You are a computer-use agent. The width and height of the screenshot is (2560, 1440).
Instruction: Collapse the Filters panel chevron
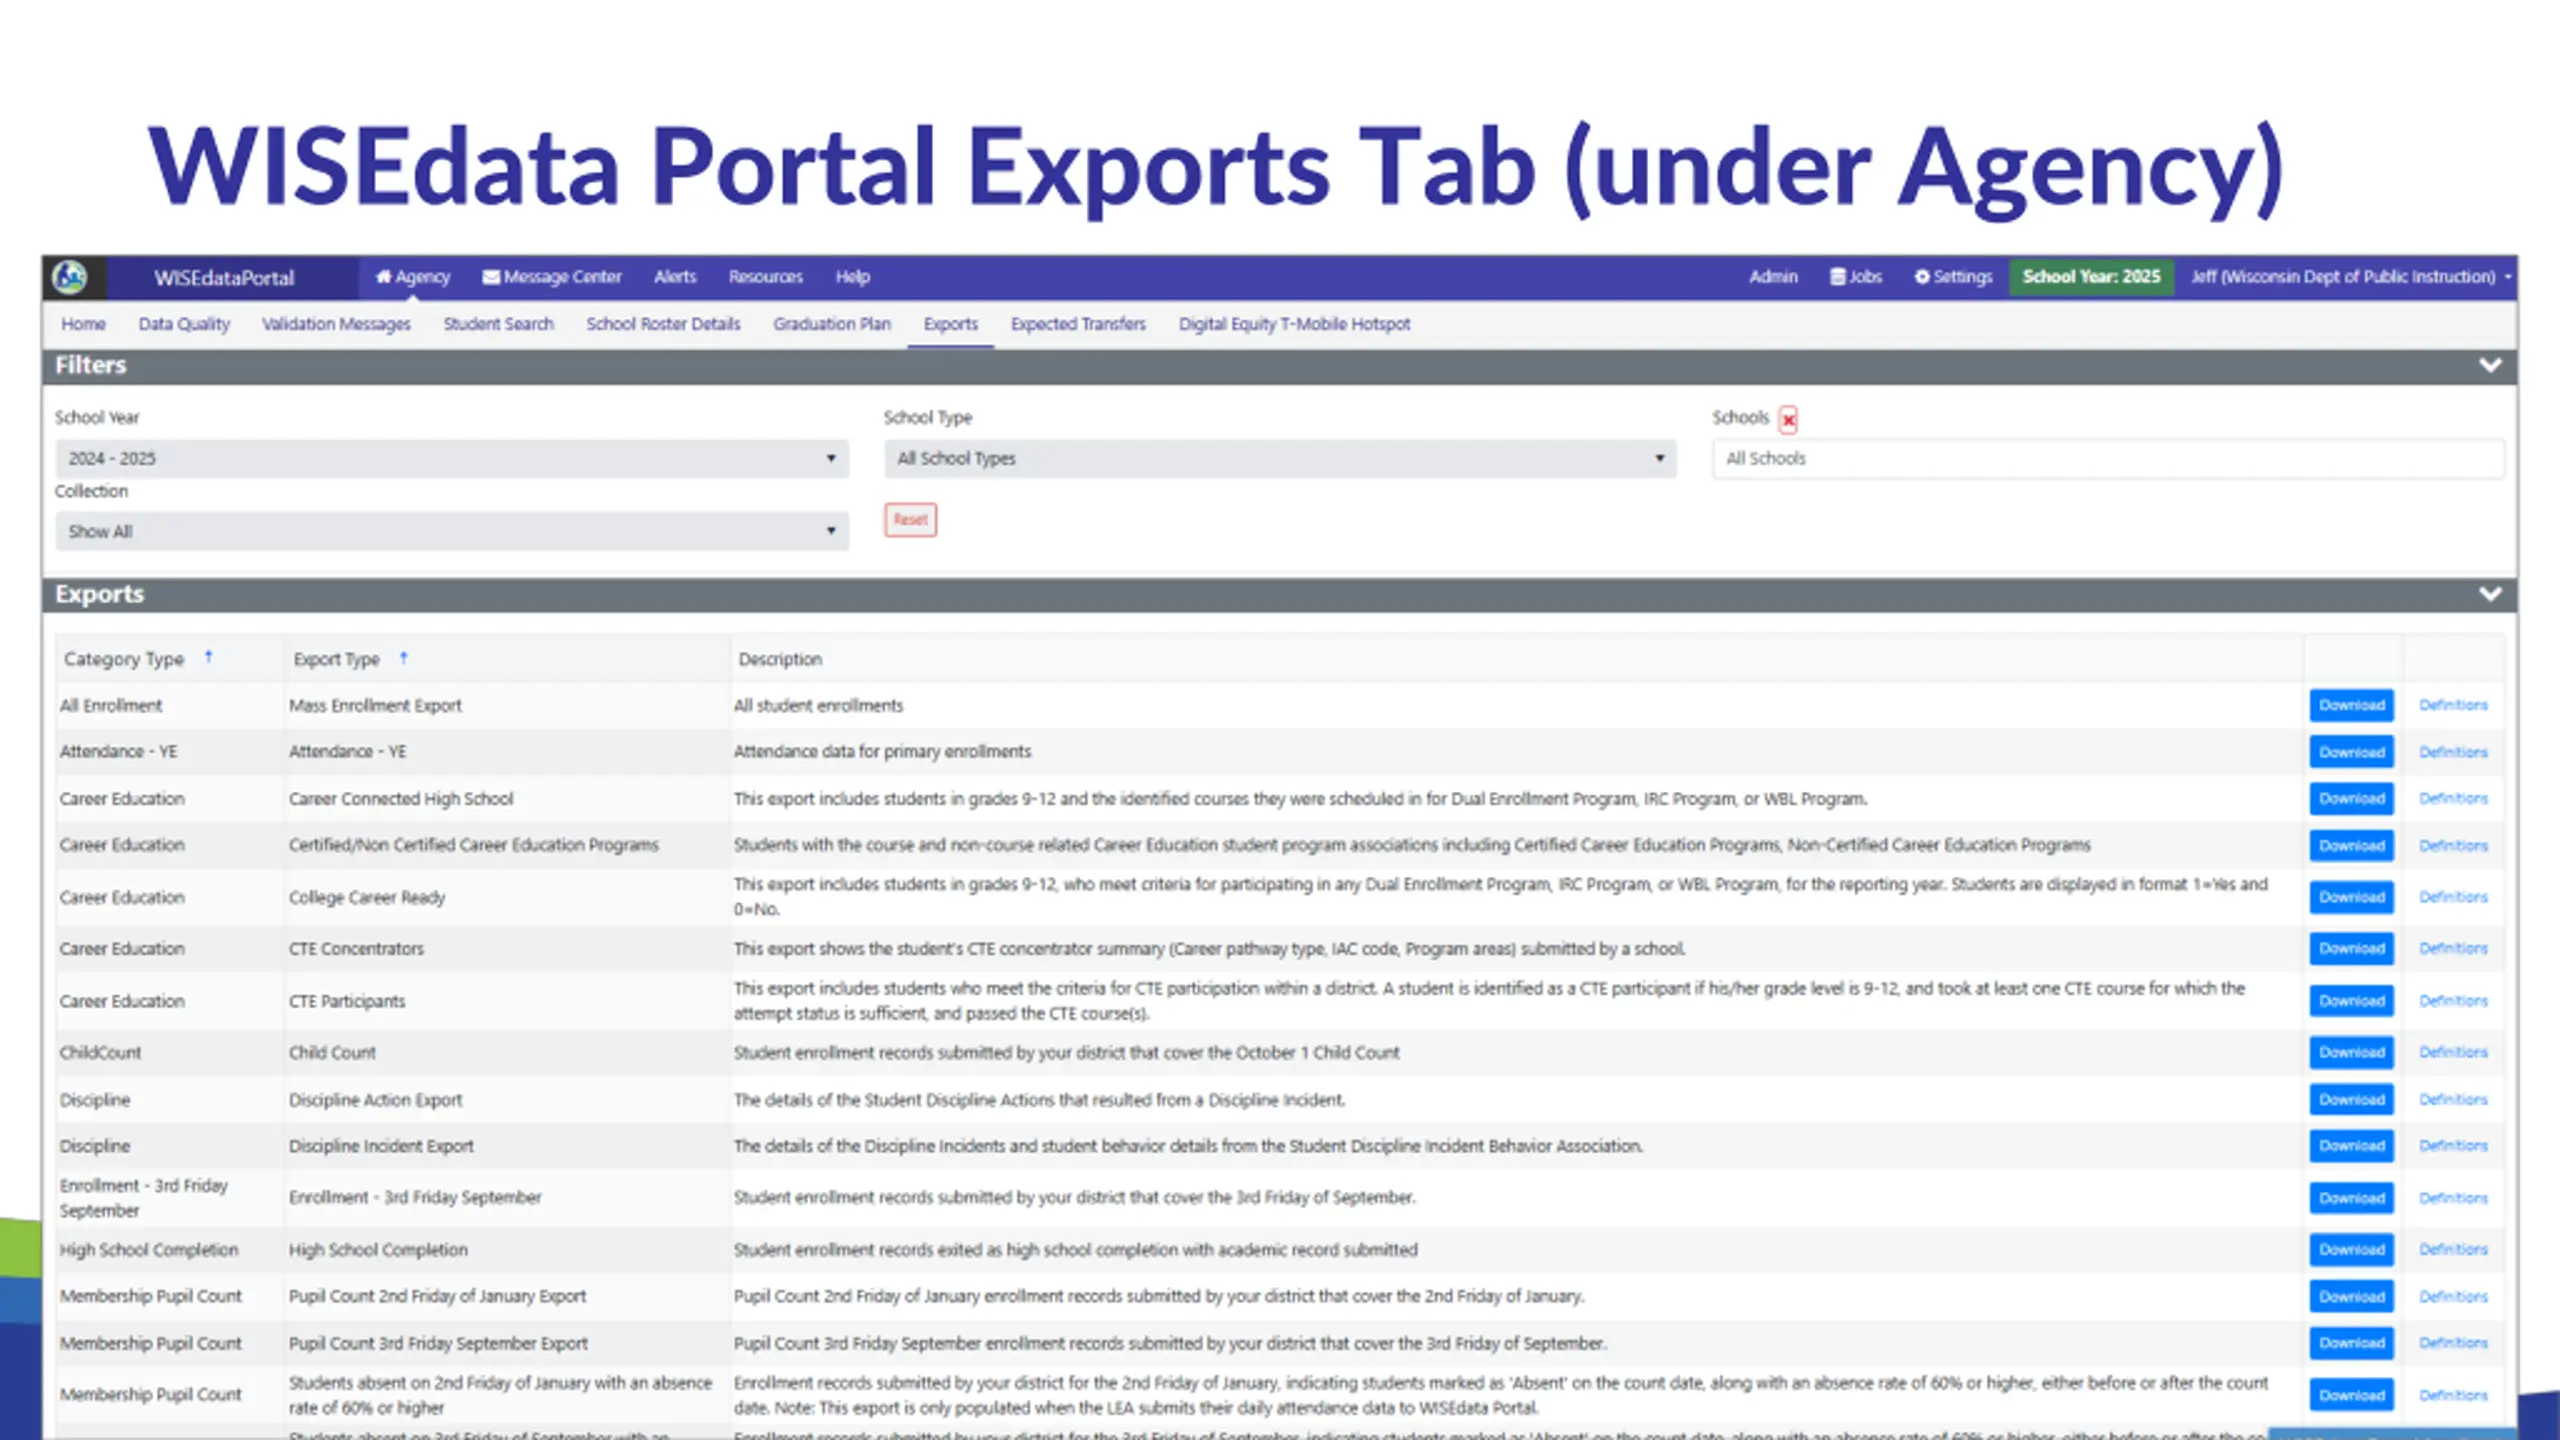pyautogui.click(x=2490, y=366)
